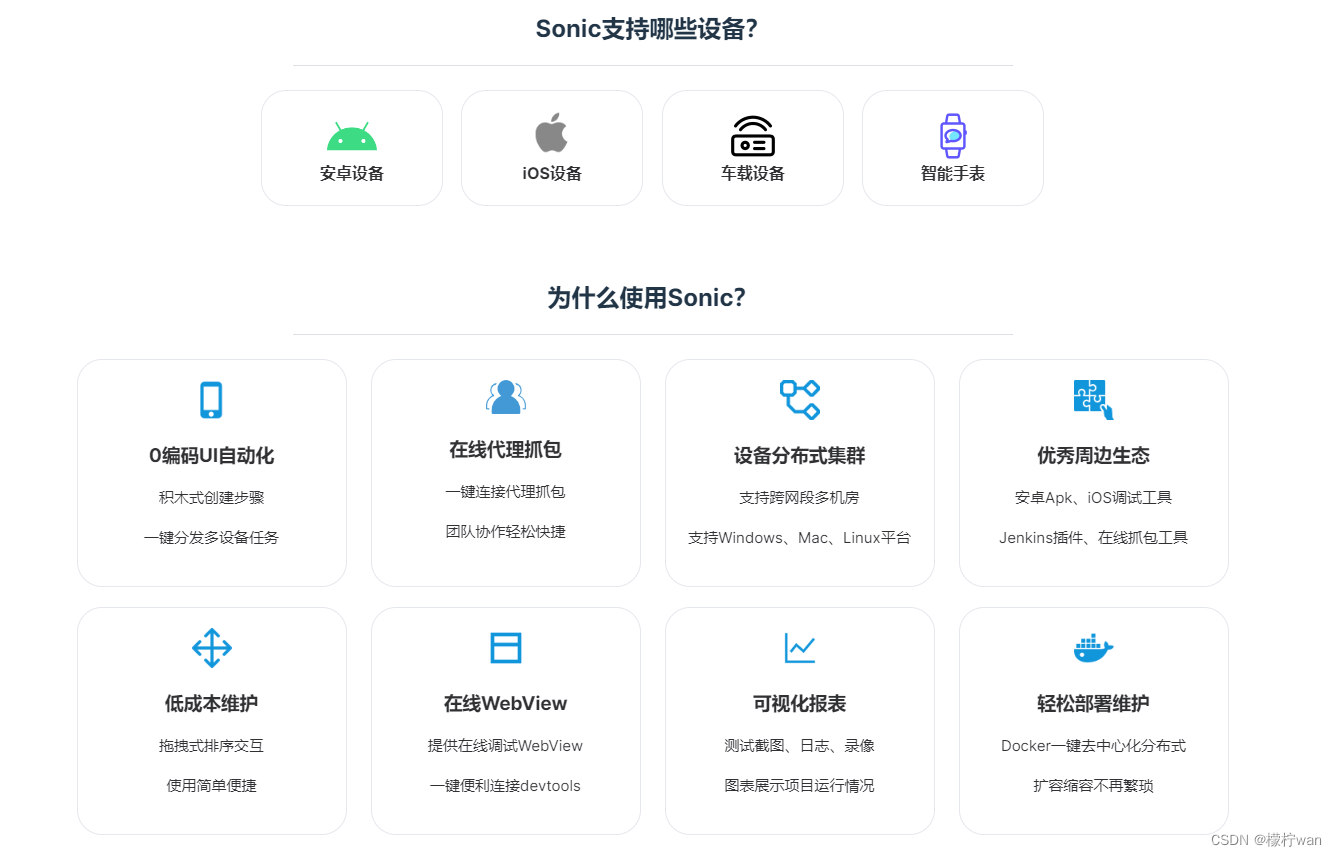
Task: Click the user icon above 在线代理抓包
Action: [506, 397]
